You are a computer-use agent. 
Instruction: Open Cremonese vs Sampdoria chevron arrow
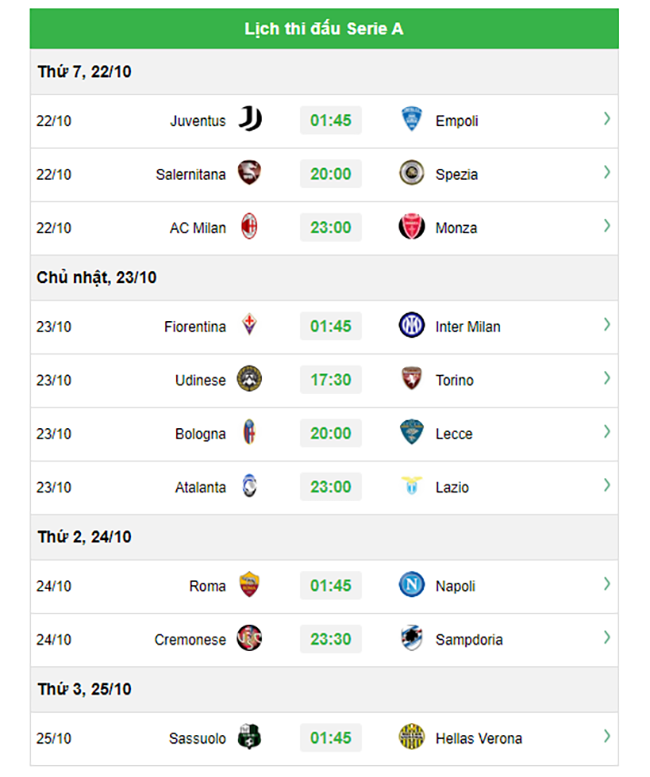[x=606, y=638]
